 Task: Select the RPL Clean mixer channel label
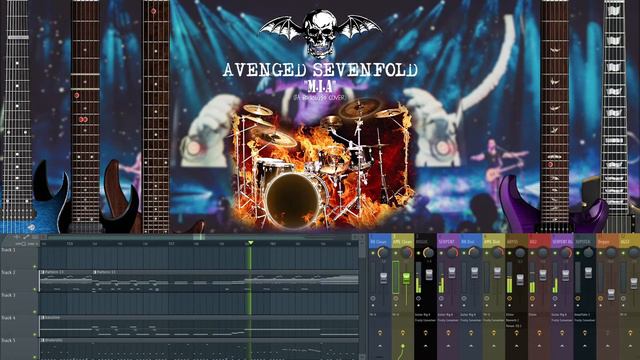pyautogui.click(x=402, y=242)
